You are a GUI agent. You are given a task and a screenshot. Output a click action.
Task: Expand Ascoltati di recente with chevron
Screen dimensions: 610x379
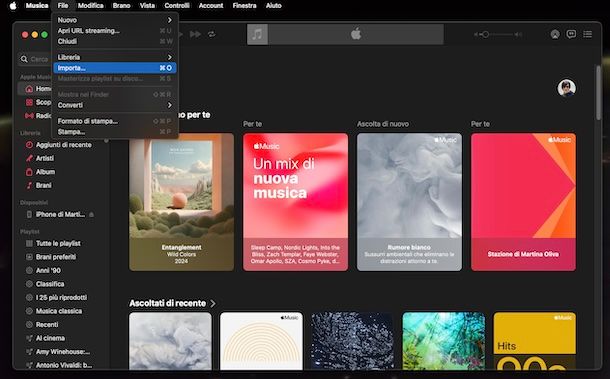pyautogui.click(x=213, y=304)
